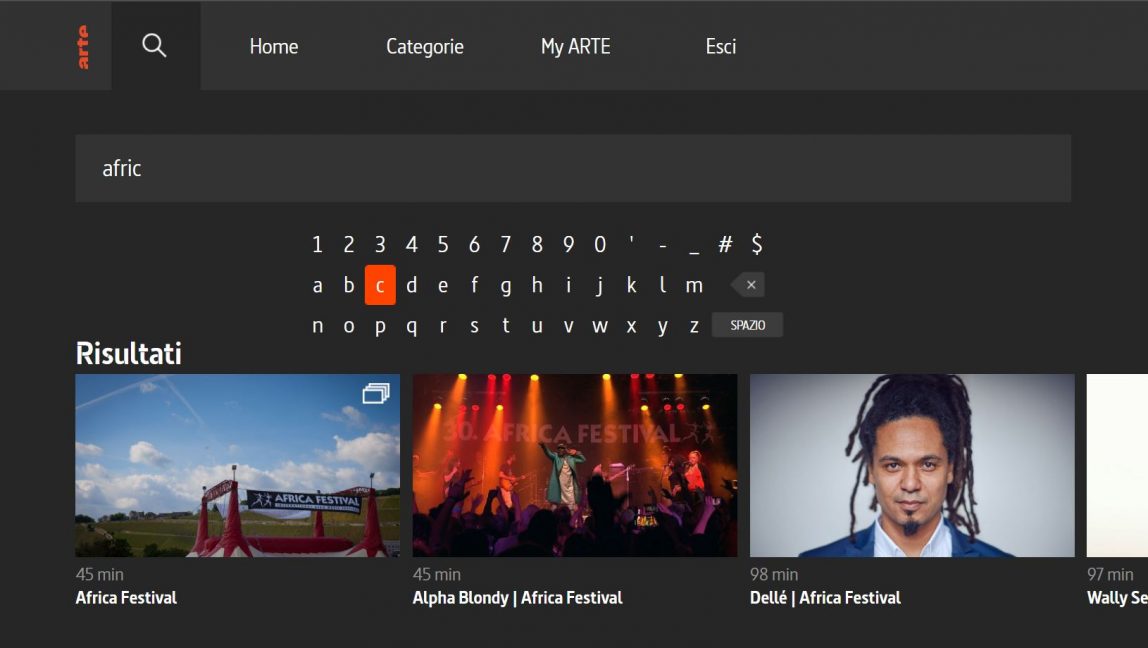Viewport: 1148px width, 648px height.
Task: Tap the letter f key
Action: pyautogui.click(x=474, y=285)
